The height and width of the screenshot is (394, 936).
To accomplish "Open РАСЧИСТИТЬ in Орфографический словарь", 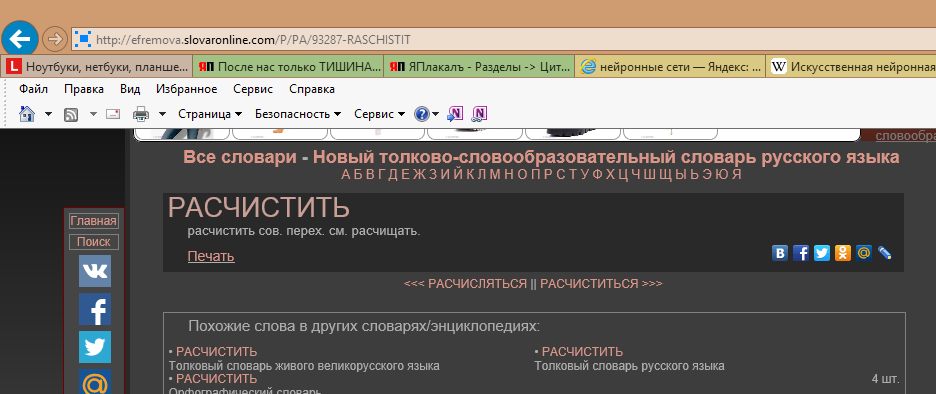I will point(217,378).
